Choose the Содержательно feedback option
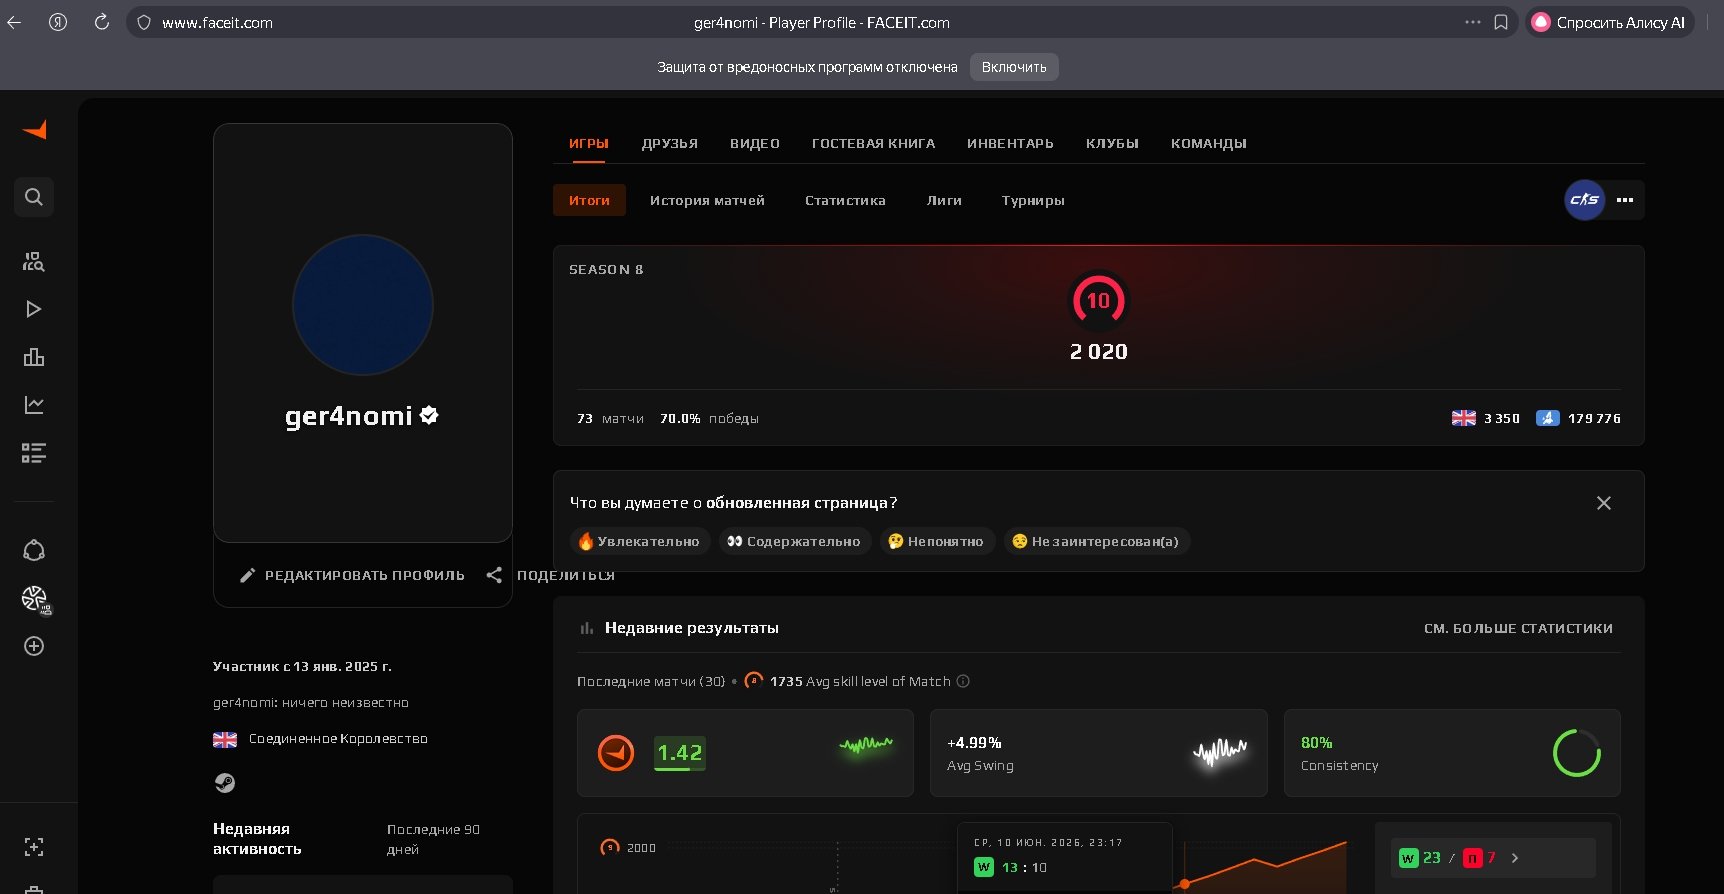This screenshot has width=1724, height=894. pyautogui.click(x=795, y=541)
